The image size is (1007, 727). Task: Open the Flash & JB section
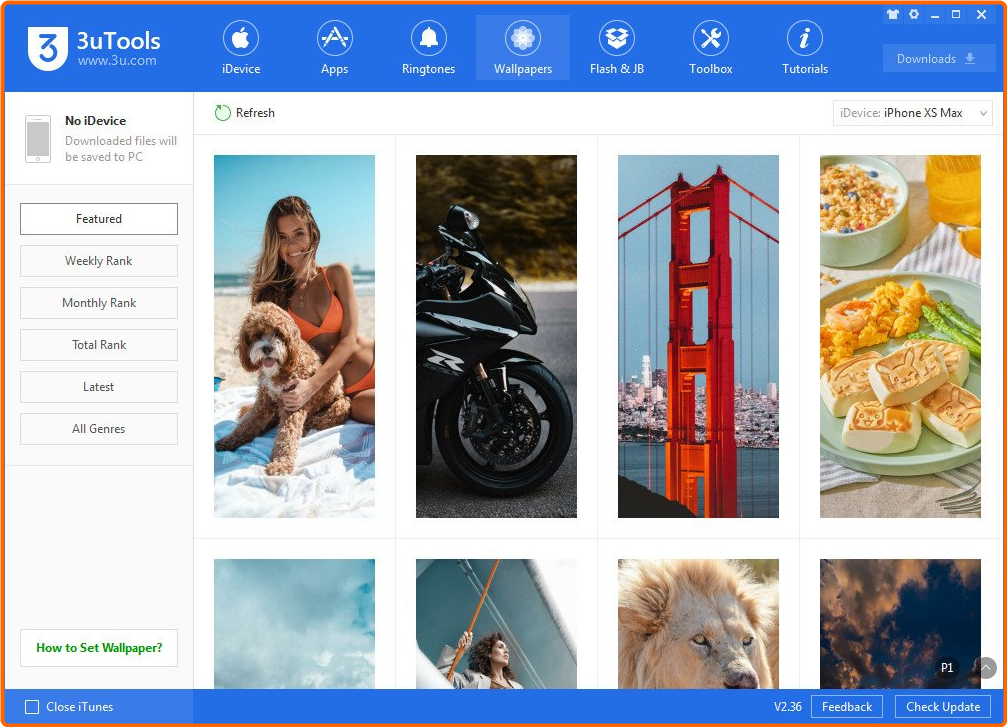[617, 48]
